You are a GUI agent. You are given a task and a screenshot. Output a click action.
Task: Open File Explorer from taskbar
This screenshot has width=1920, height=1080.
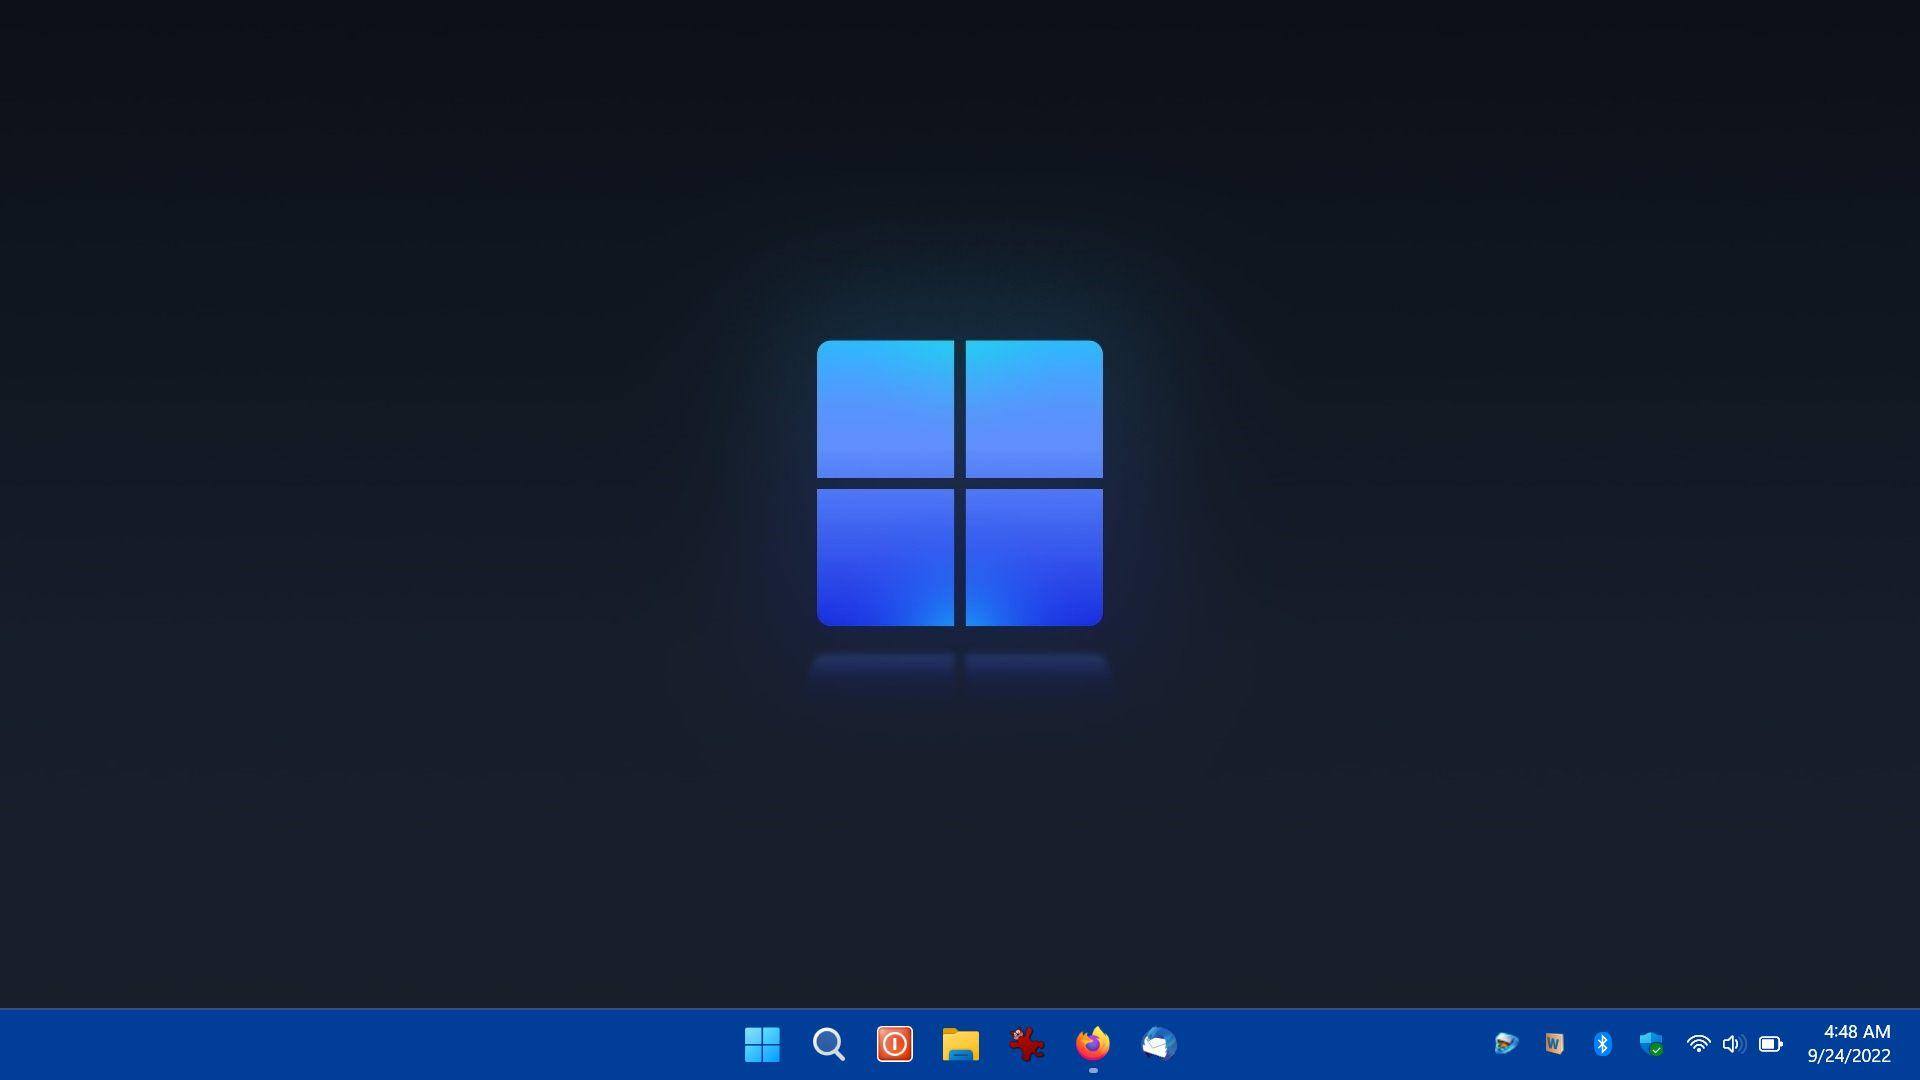tap(960, 1044)
